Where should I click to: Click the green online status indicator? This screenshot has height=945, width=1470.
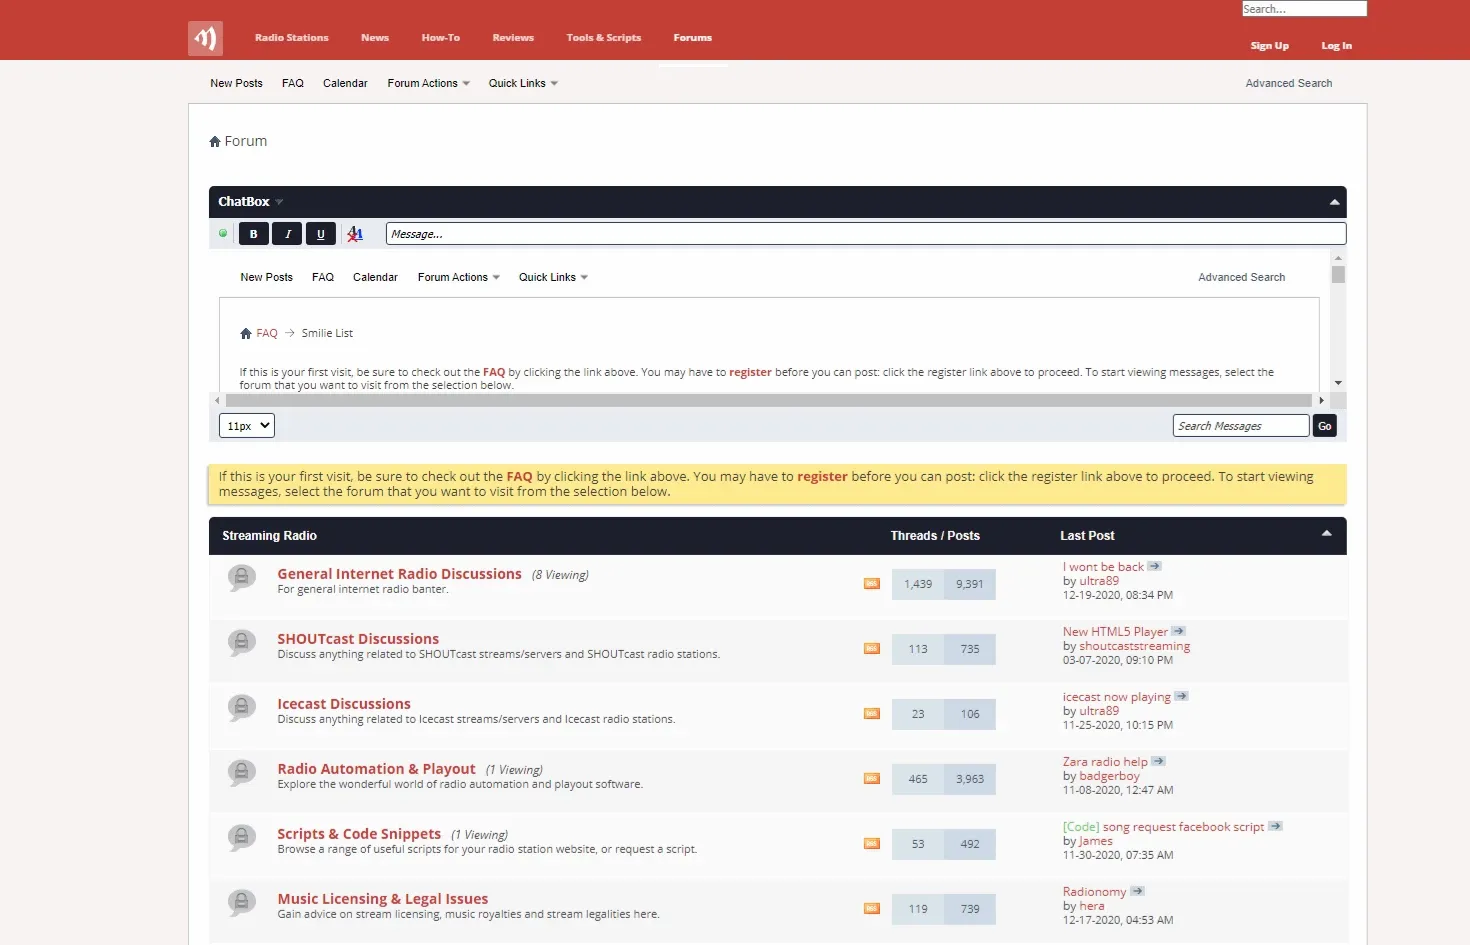(222, 233)
